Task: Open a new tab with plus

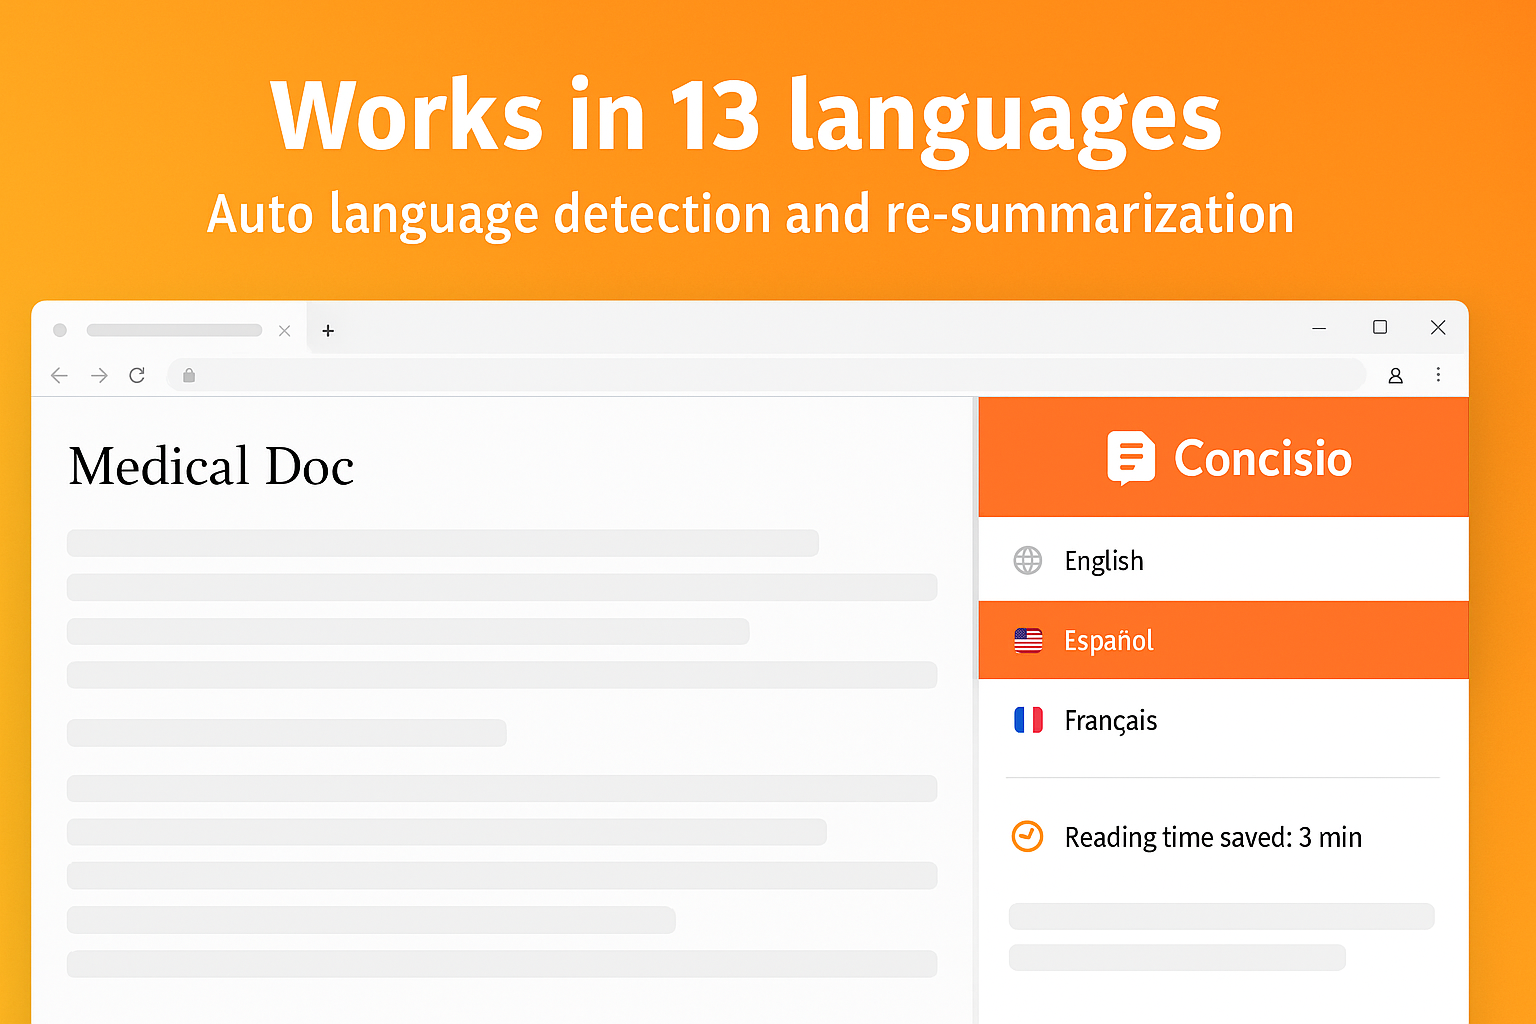Action: (328, 331)
